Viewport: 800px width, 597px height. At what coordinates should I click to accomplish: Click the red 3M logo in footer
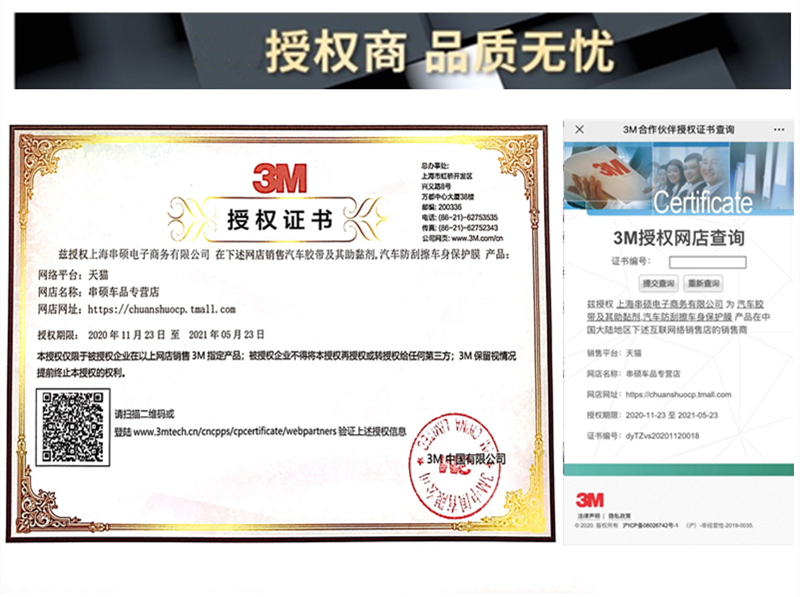pyautogui.click(x=590, y=500)
